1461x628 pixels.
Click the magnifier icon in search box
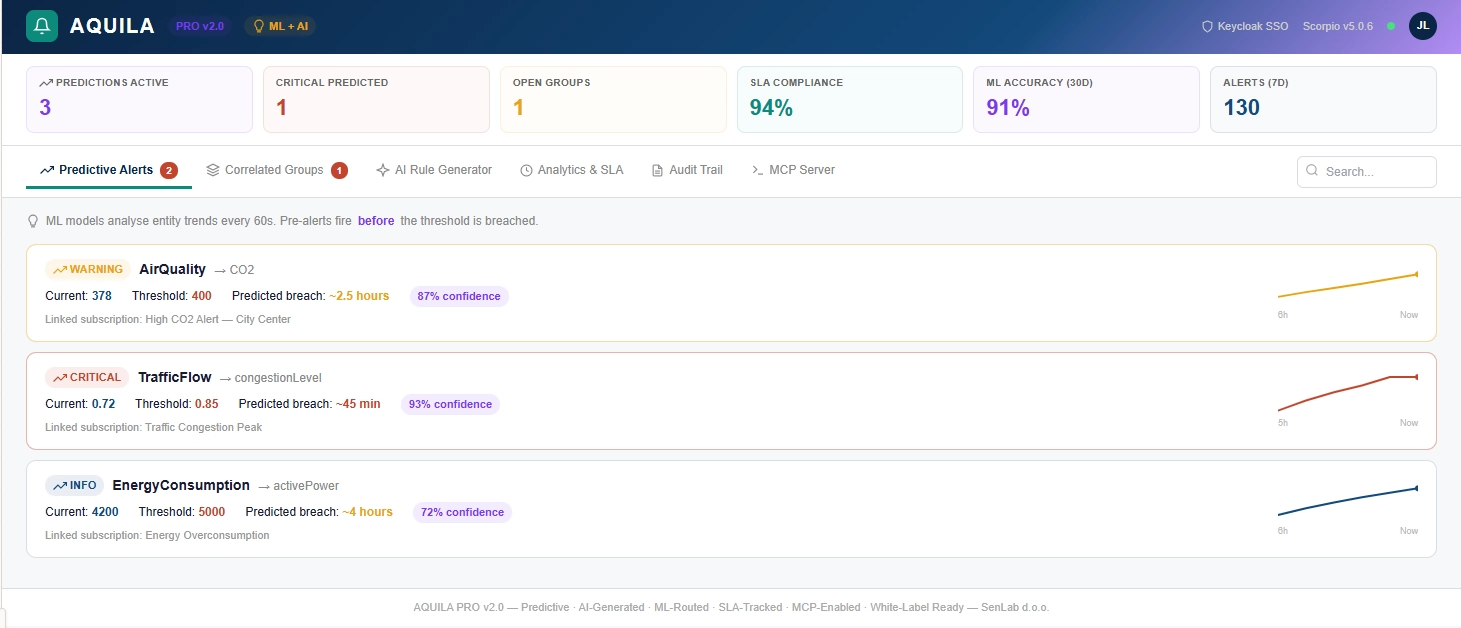[x=1312, y=171]
